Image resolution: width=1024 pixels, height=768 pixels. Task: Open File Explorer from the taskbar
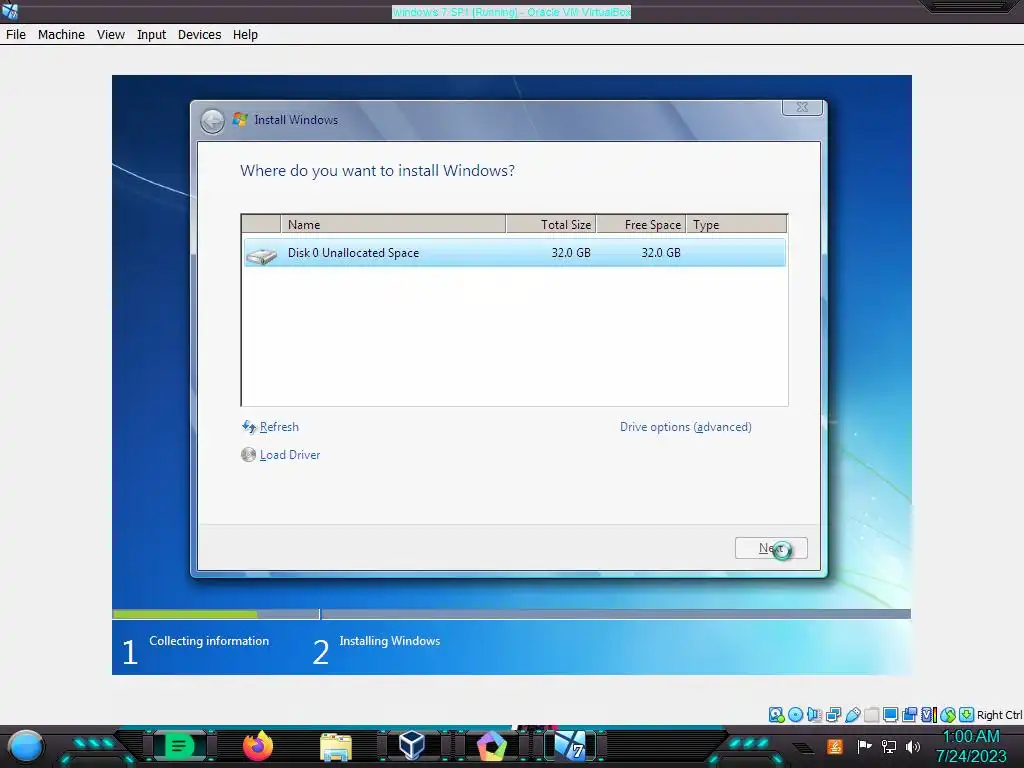coord(336,746)
